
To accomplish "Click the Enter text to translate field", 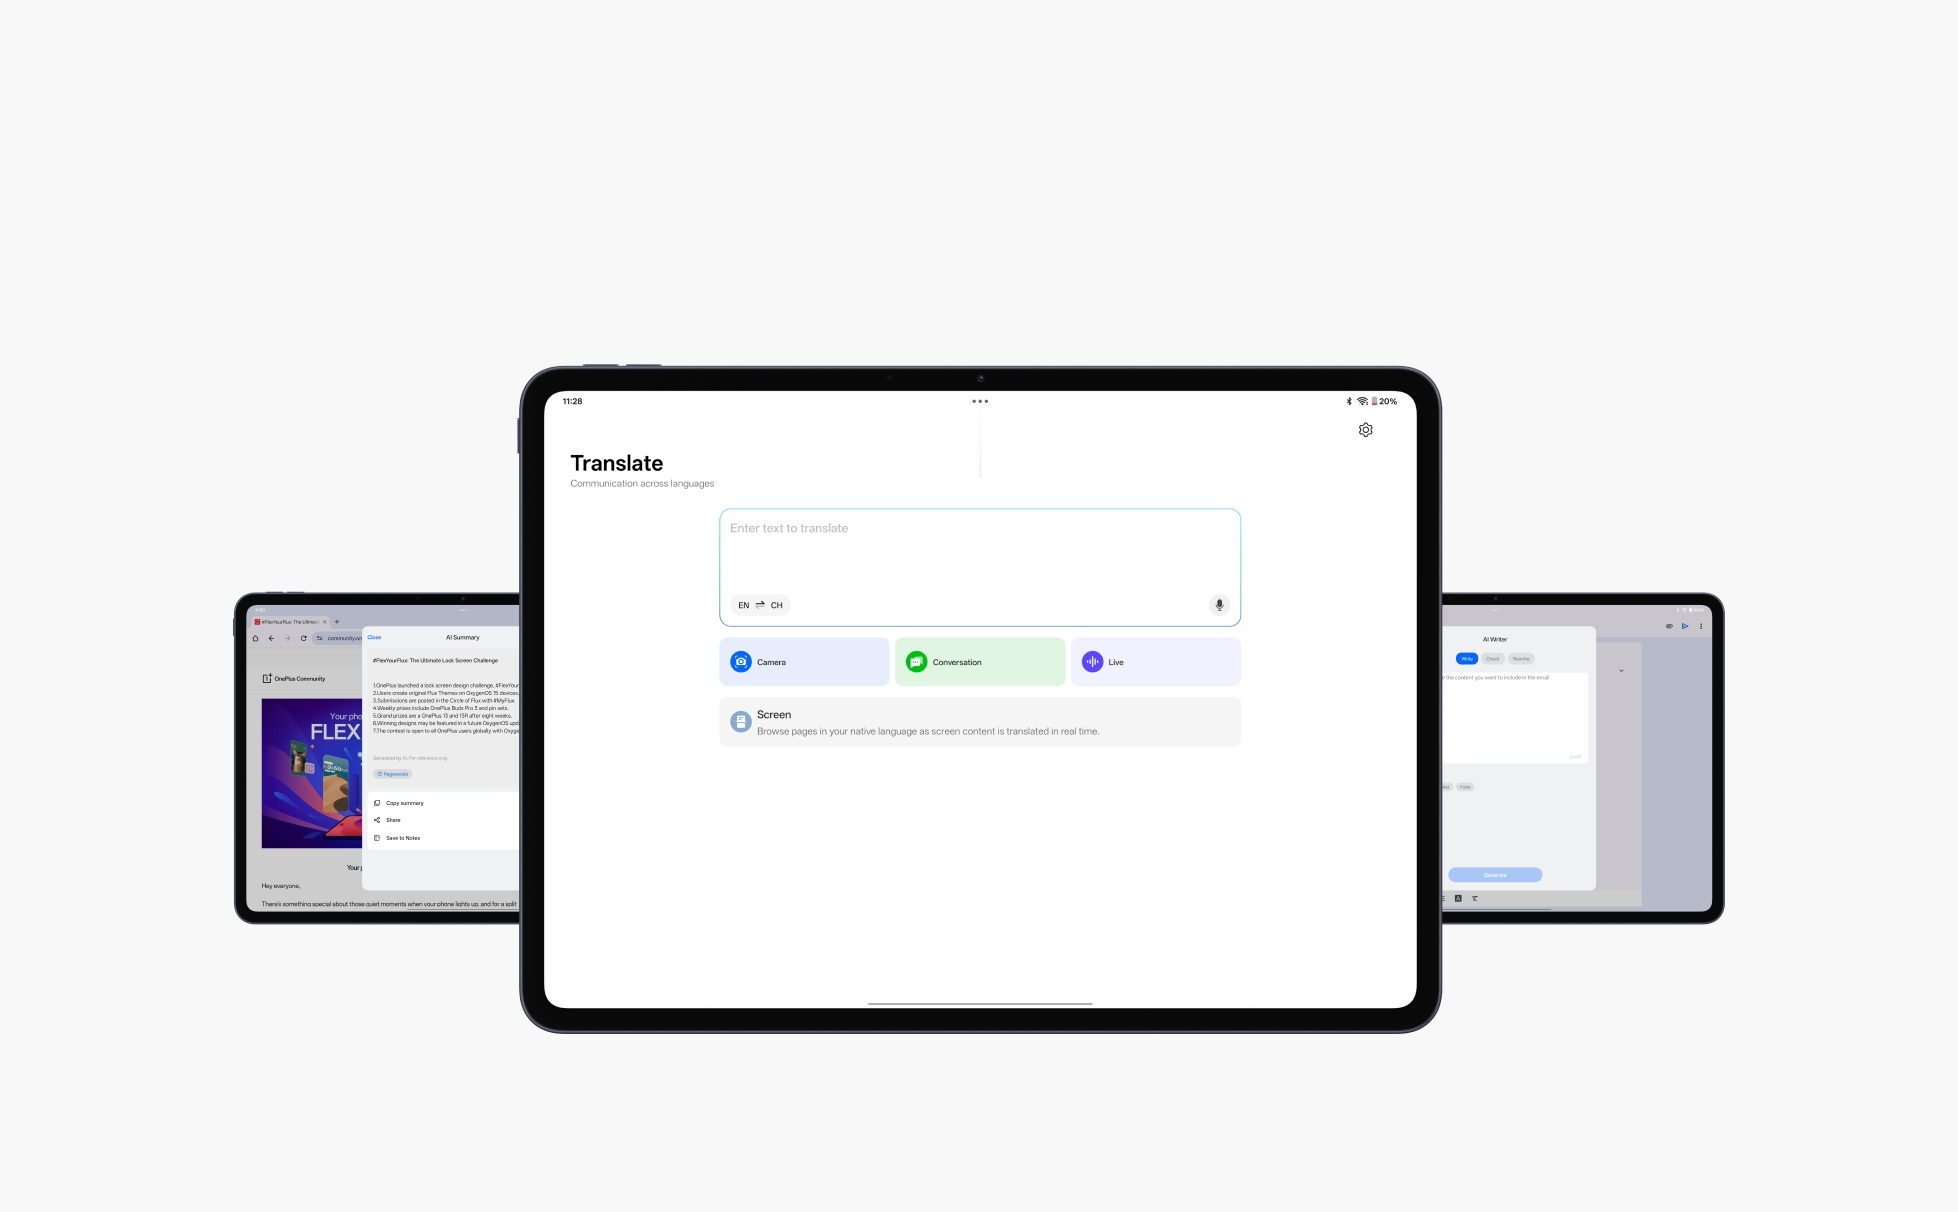I will click(x=978, y=550).
